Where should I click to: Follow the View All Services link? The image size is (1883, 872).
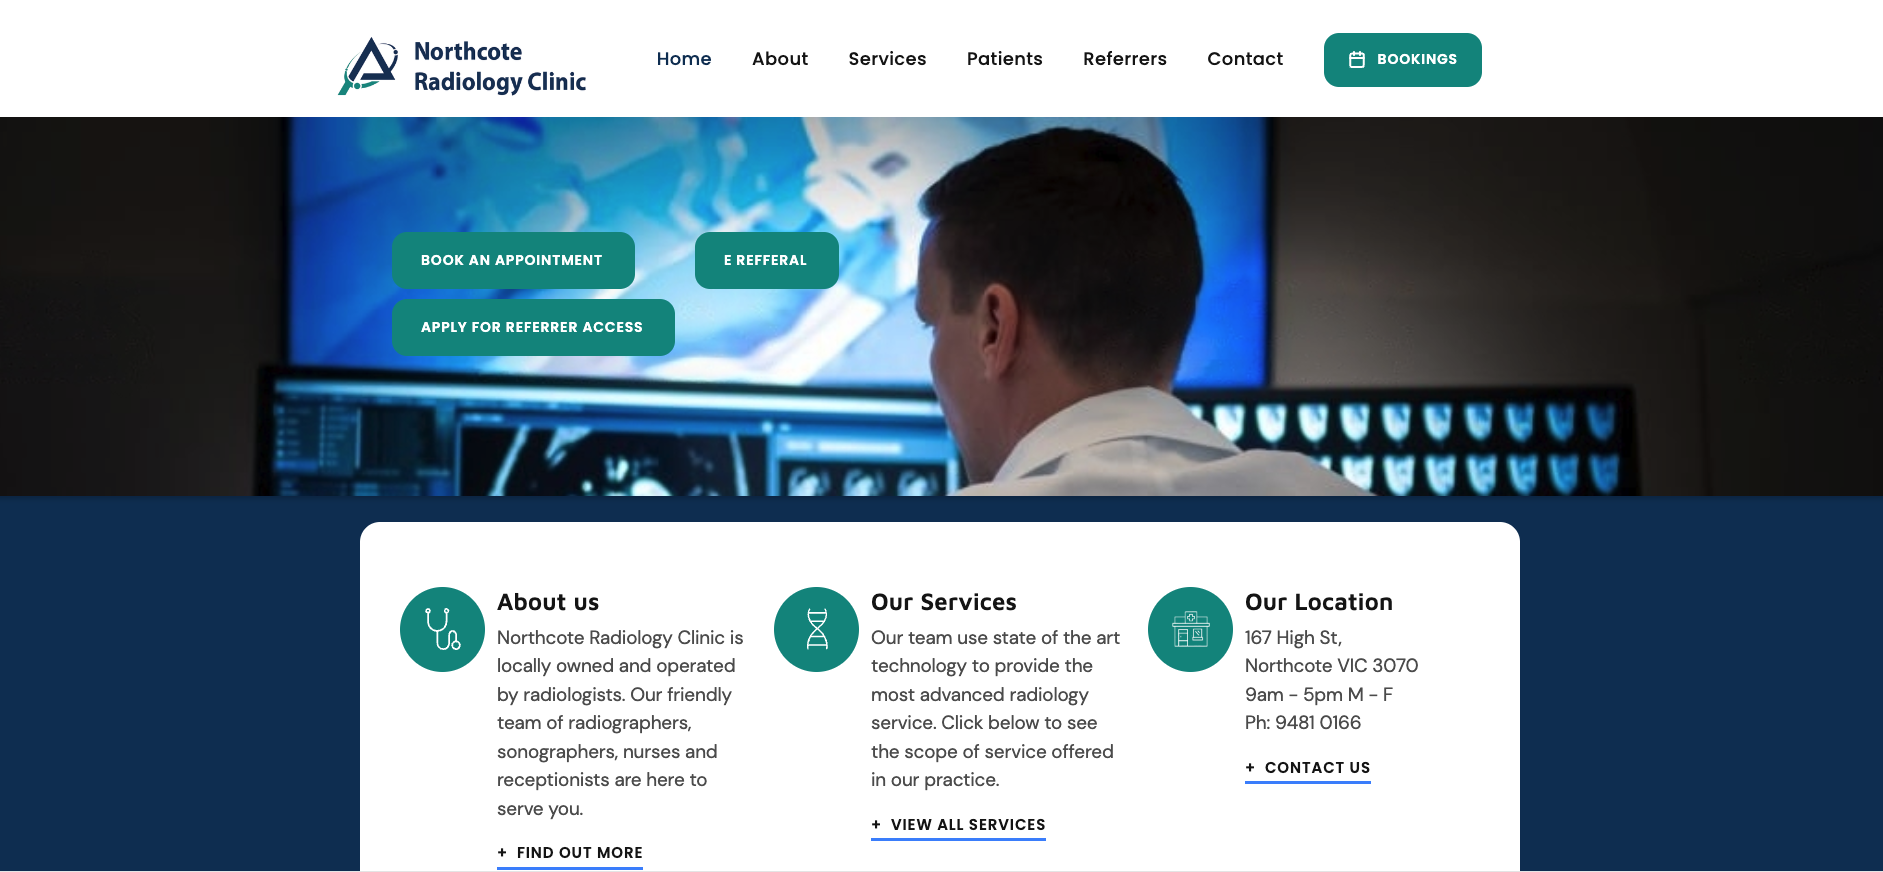coord(958,825)
